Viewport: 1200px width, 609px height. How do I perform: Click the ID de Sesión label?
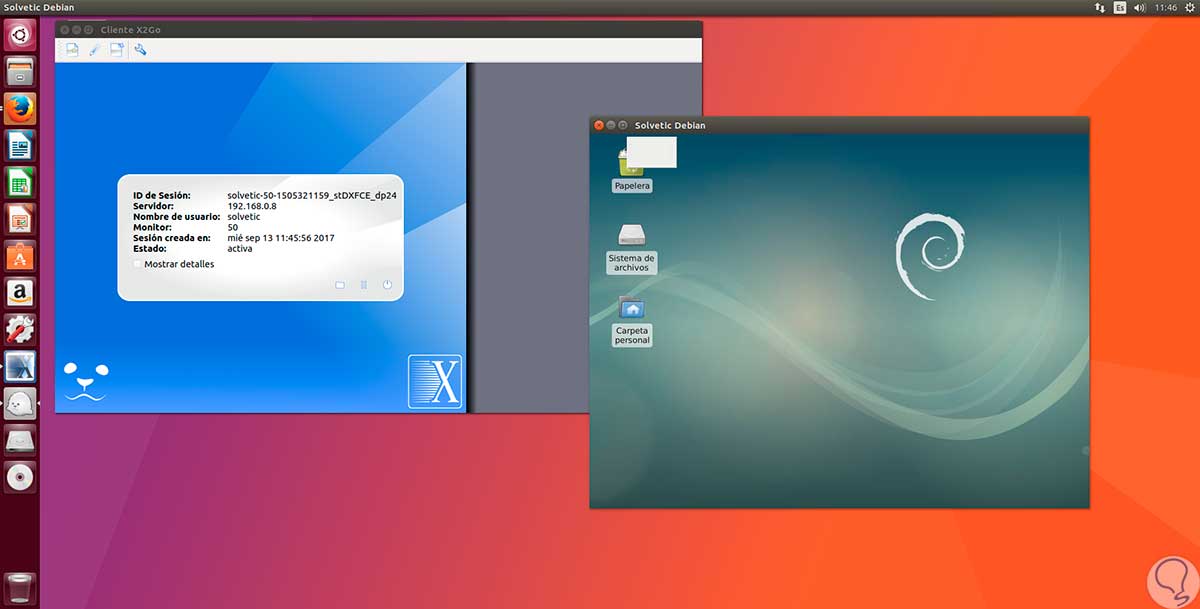[x=161, y=195]
